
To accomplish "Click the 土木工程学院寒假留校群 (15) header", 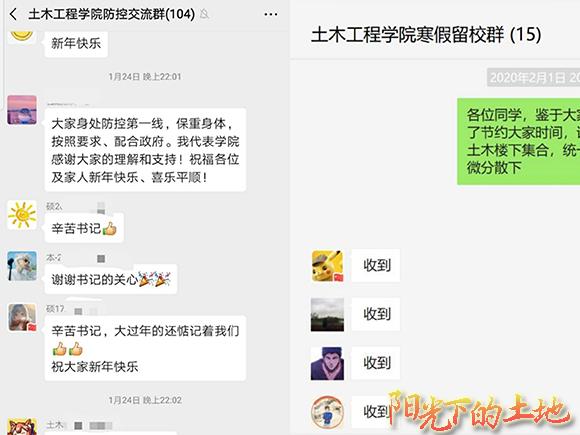I will click(x=426, y=35).
